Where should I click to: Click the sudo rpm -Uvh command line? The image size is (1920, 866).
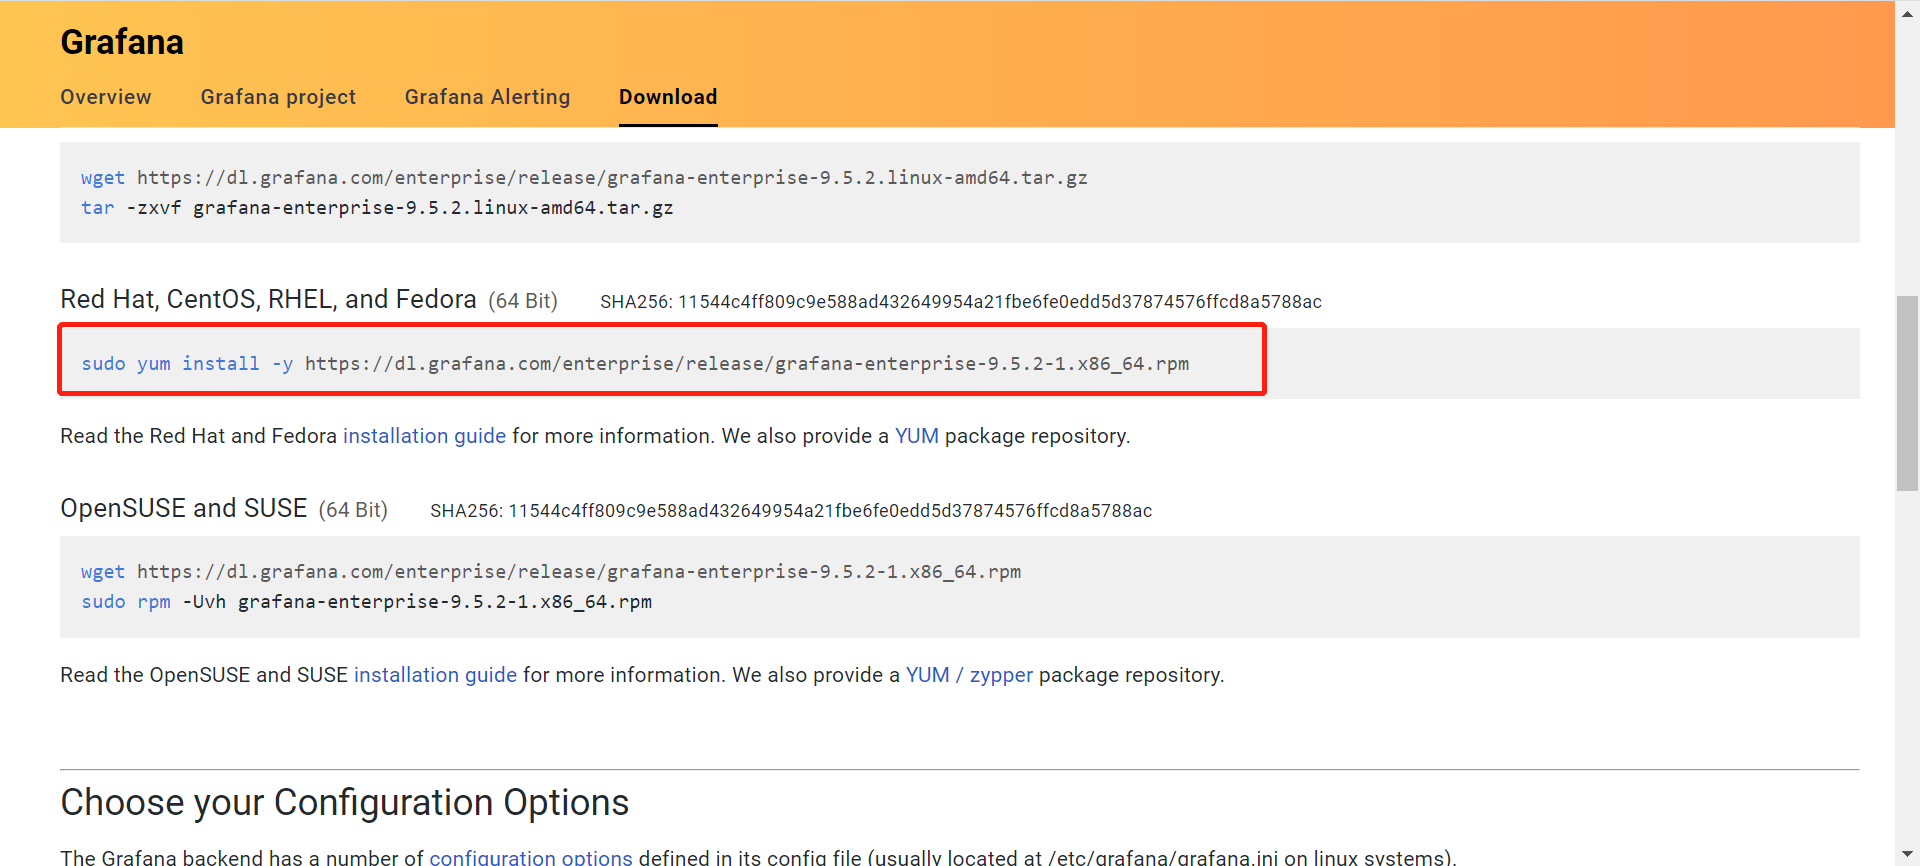366,602
